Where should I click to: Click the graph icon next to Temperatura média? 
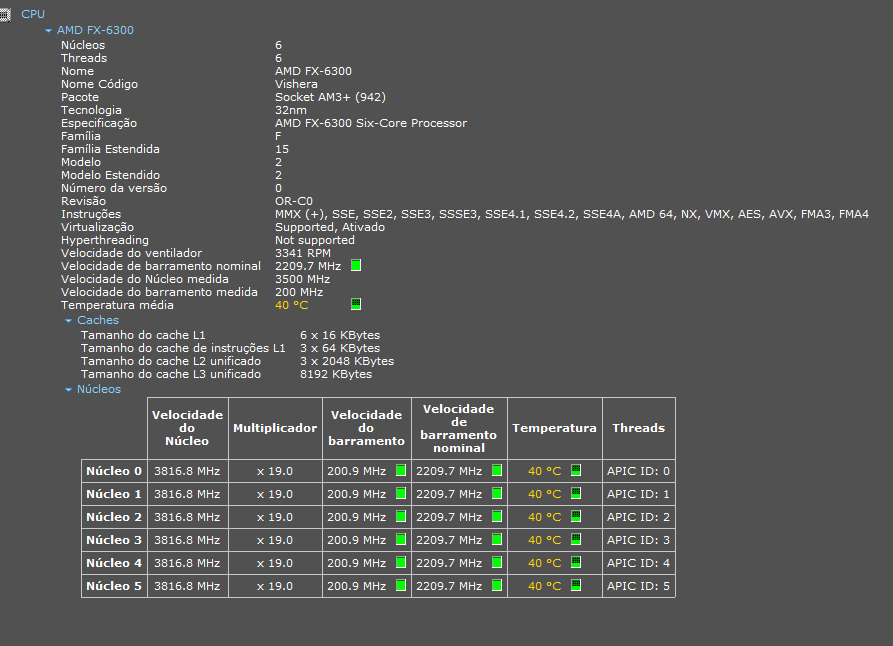[356, 304]
